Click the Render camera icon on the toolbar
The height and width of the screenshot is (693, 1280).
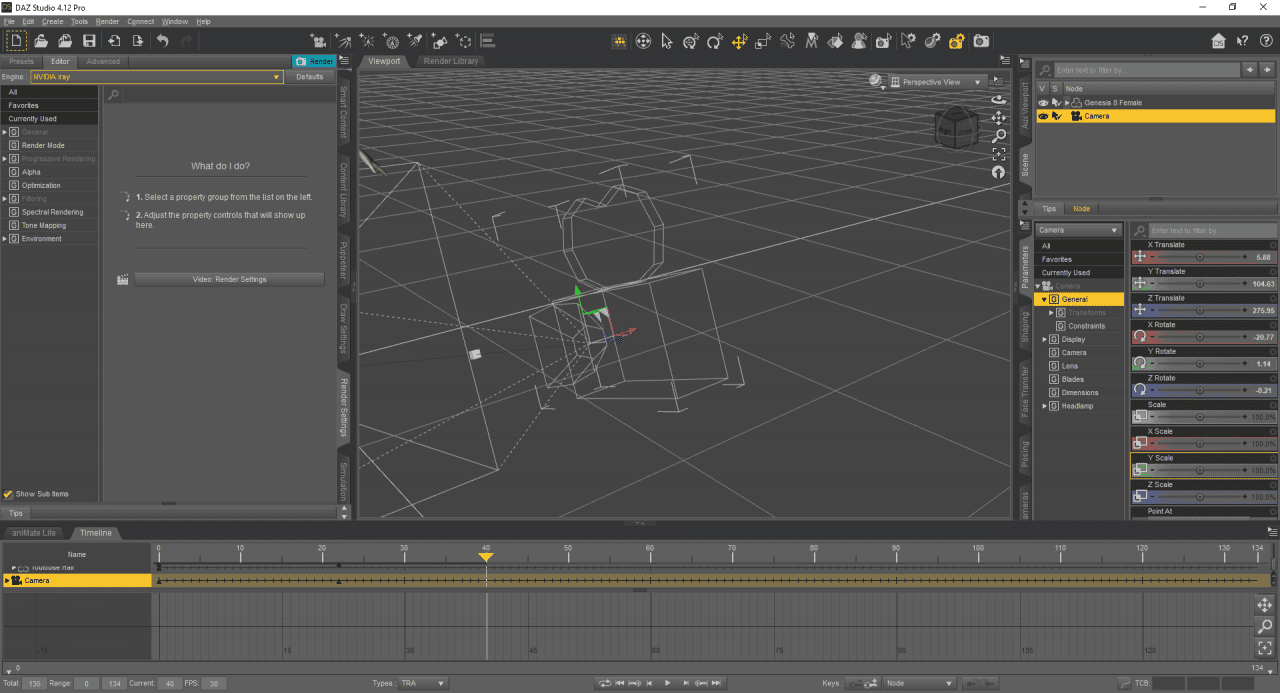[x=980, y=41]
